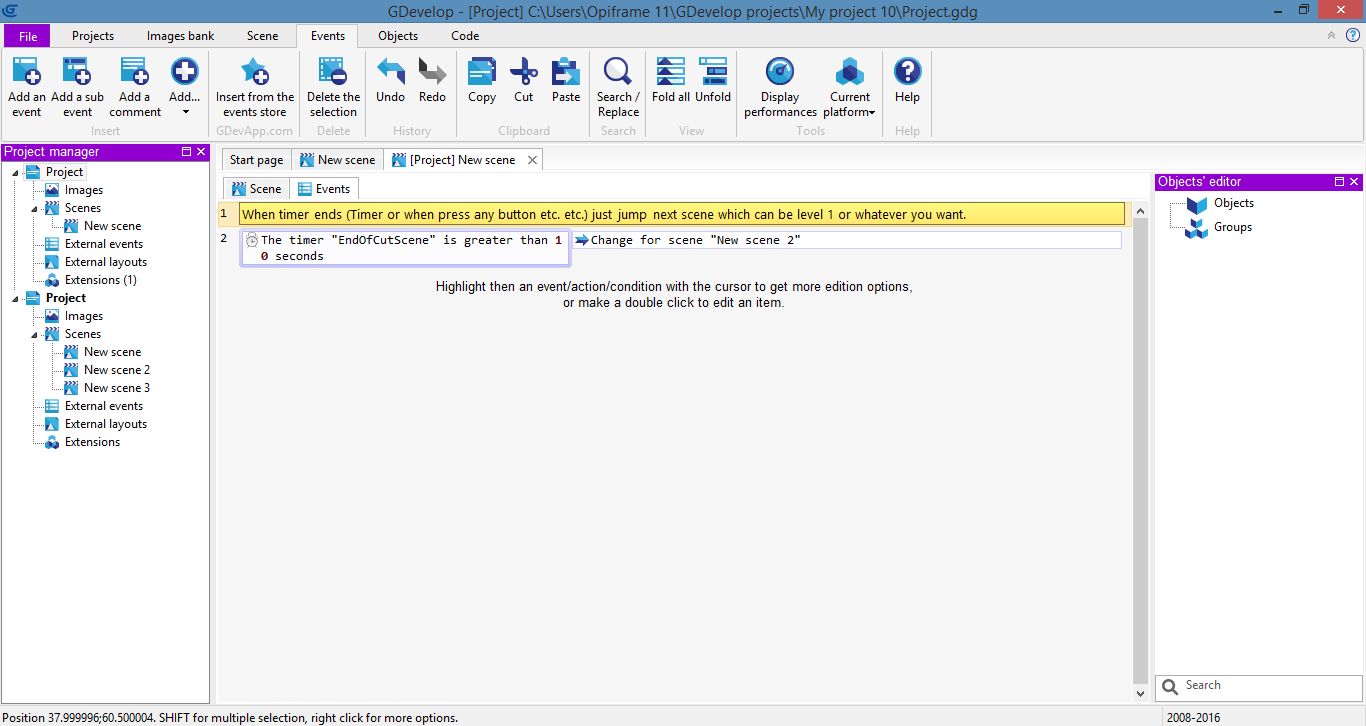Click Display performances icon
The height and width of the screenshot is (726, 1366).
click(x=780, y=74)
